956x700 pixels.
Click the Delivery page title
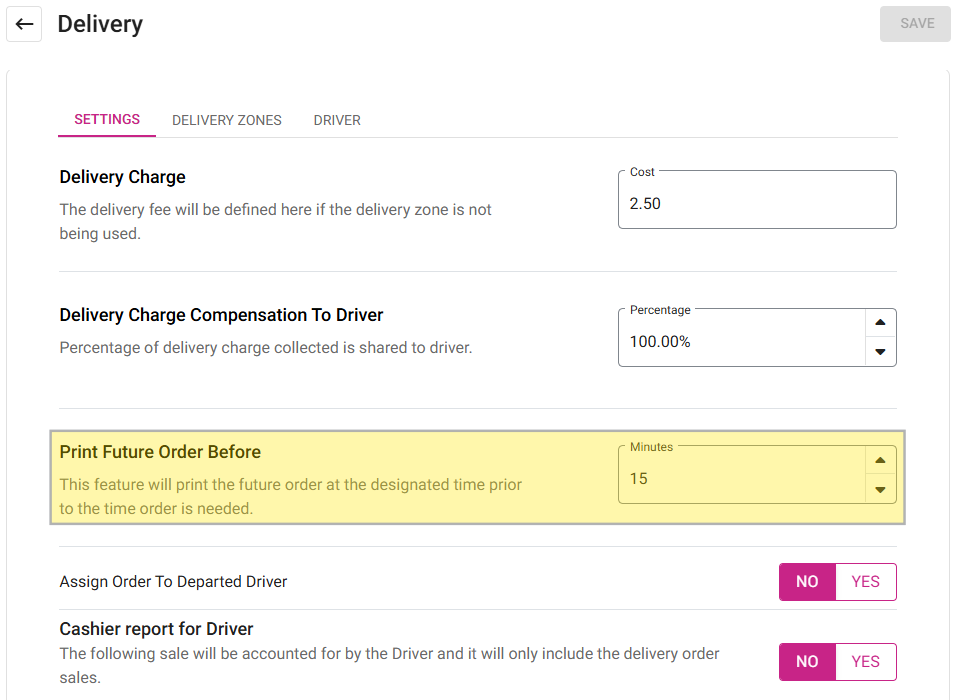coord(100,24)
